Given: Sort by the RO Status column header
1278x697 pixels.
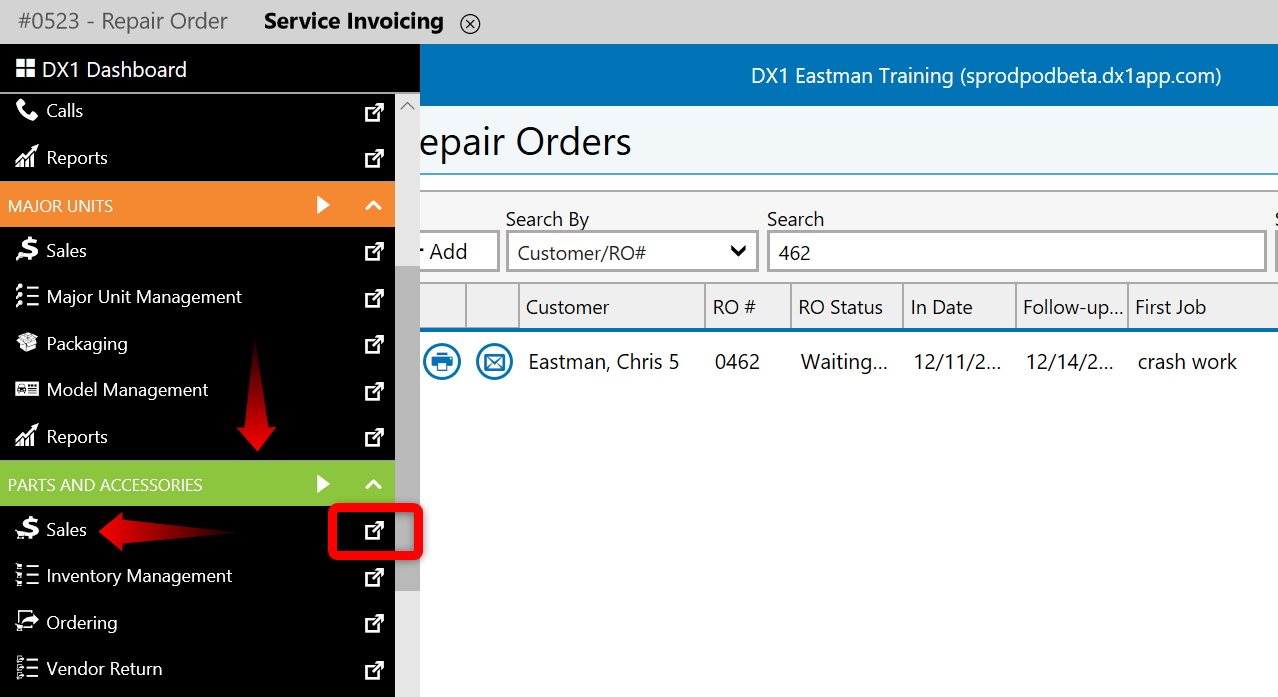Looking at the screenshot, I should (x=846, y=307).
